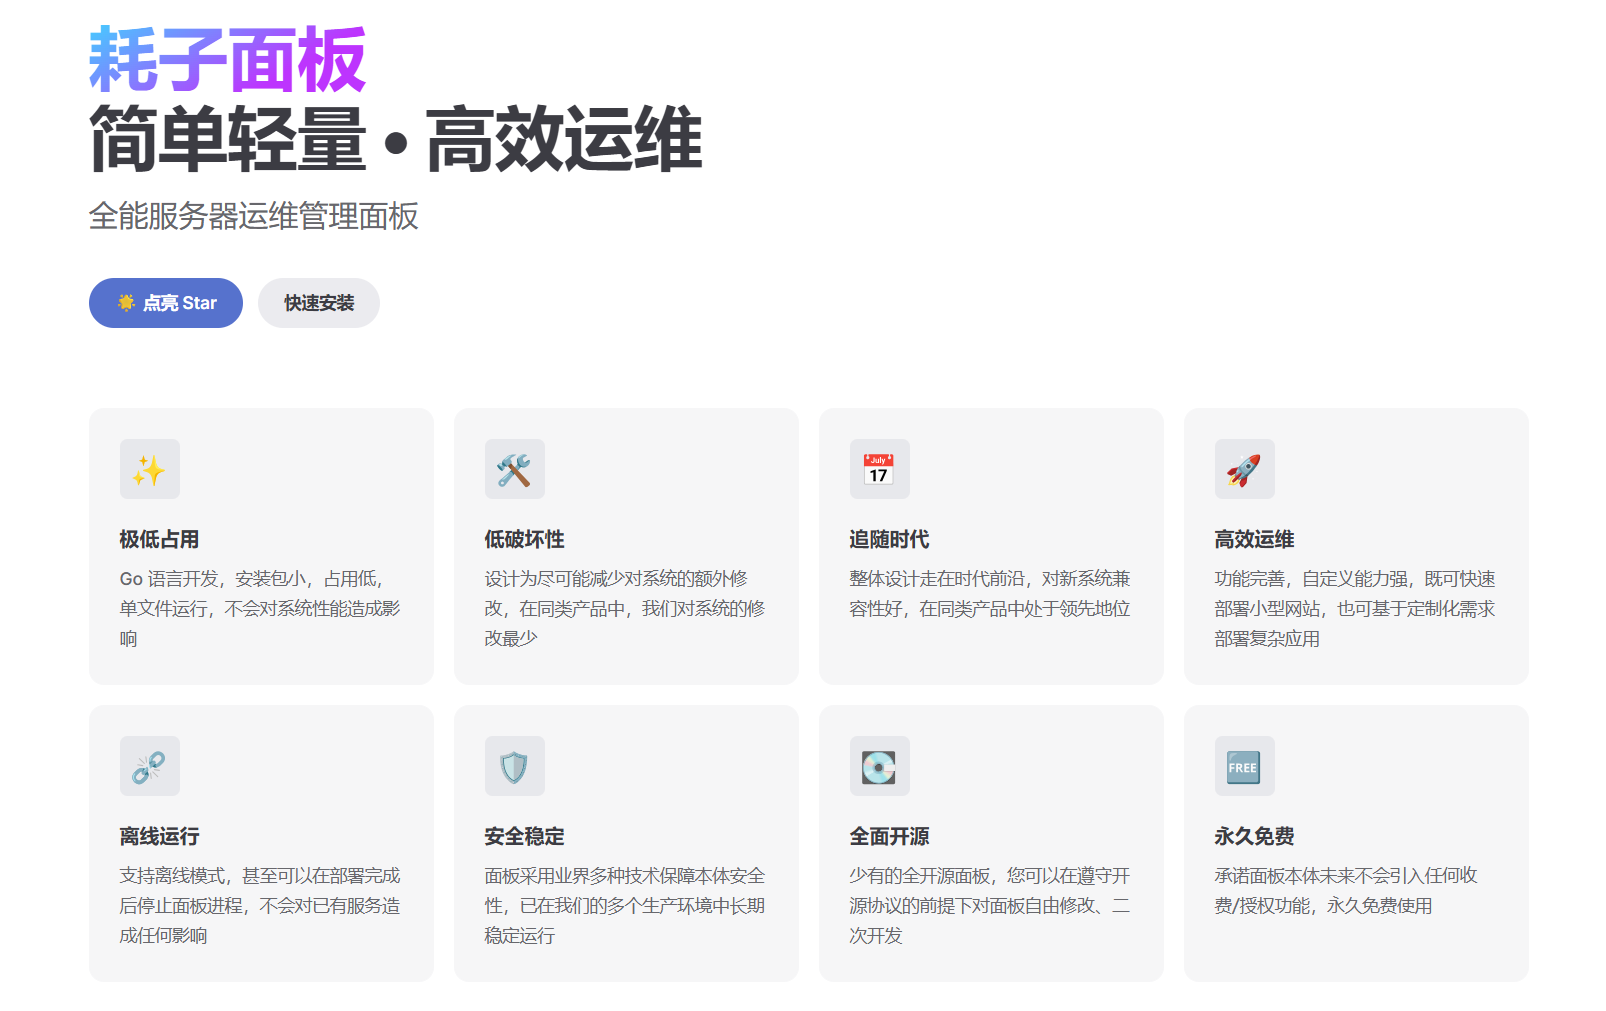Image resolution: width=1606 pixels, height=1011 pixels.
Task: Select the 安全稳定 card title
Action: 524,836
